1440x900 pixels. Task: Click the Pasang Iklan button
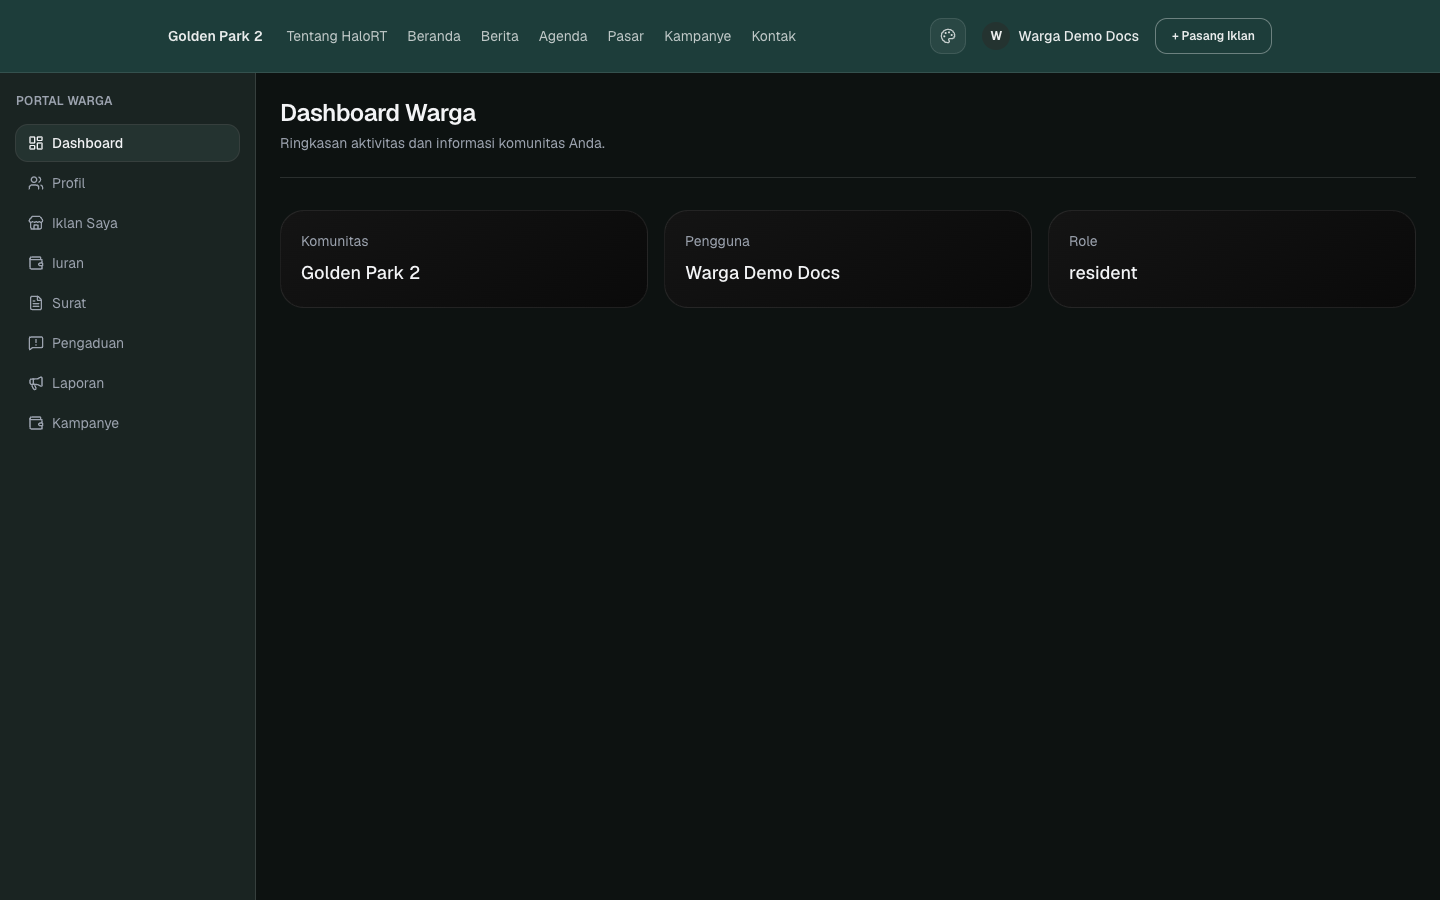pyautogui.click(x=1213, y=36)
